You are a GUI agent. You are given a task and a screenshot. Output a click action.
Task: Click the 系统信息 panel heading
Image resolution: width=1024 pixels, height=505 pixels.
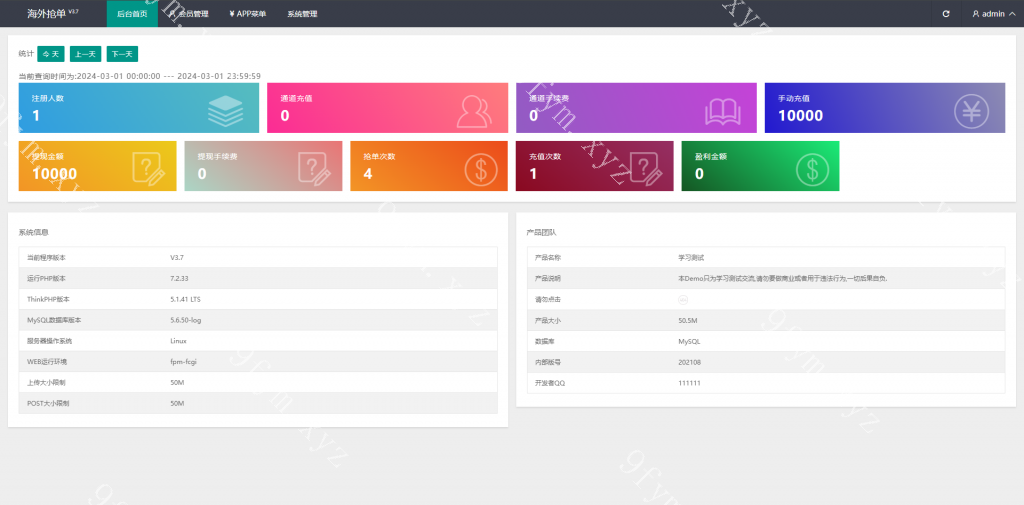(34, 232)
